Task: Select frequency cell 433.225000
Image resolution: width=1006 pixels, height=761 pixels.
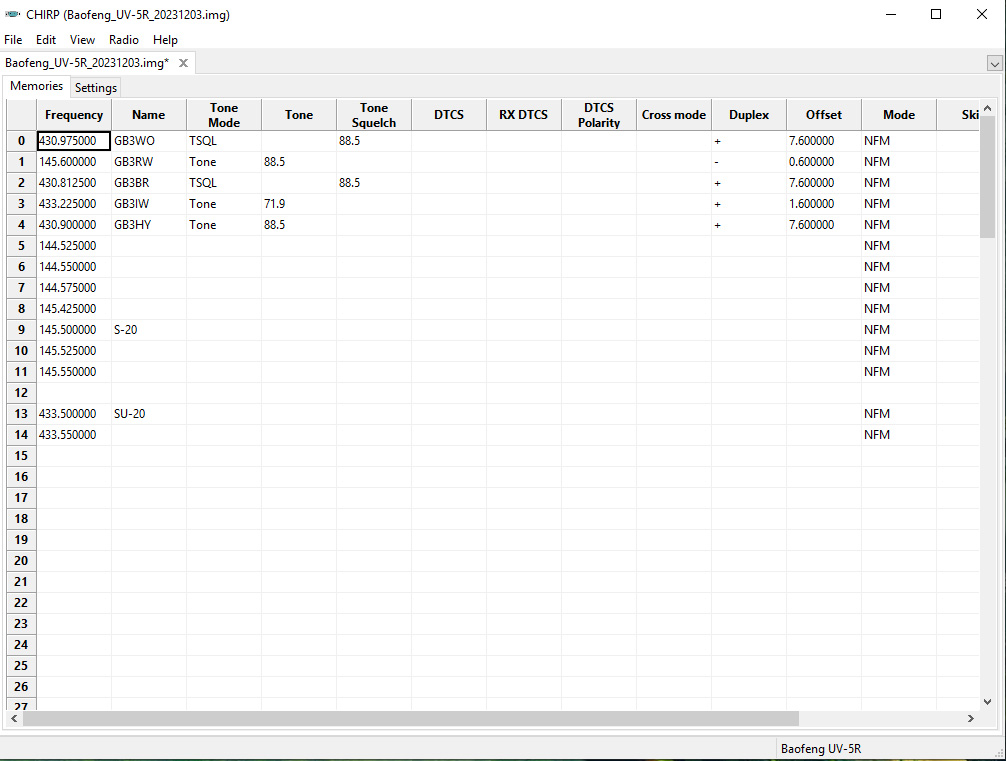Action: point(74,203)
